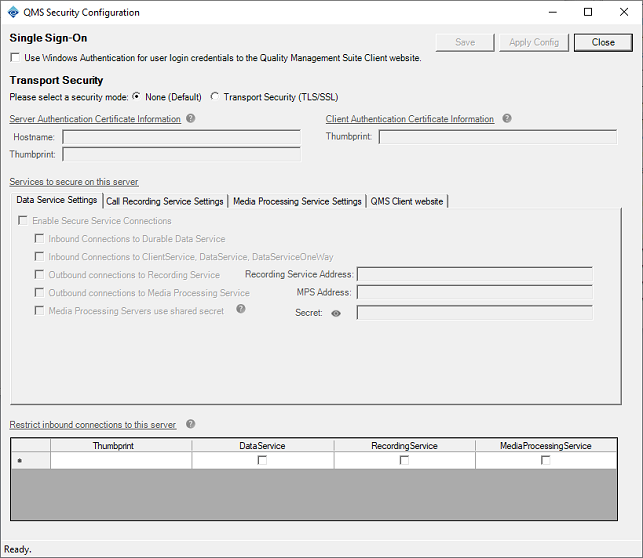Click the Thumbprint cell in new grid row
This screenshot has height=558, width=643.
tap(121, 460)
